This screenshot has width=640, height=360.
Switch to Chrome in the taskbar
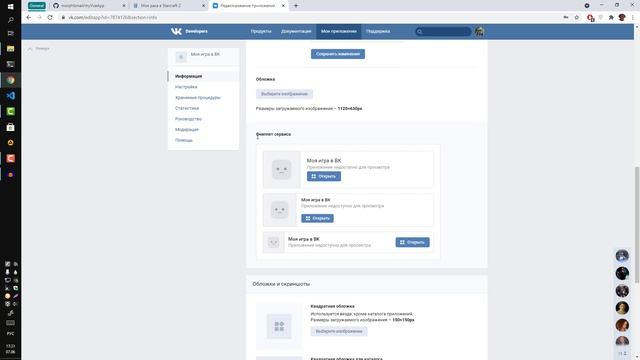tap(11, 80)
